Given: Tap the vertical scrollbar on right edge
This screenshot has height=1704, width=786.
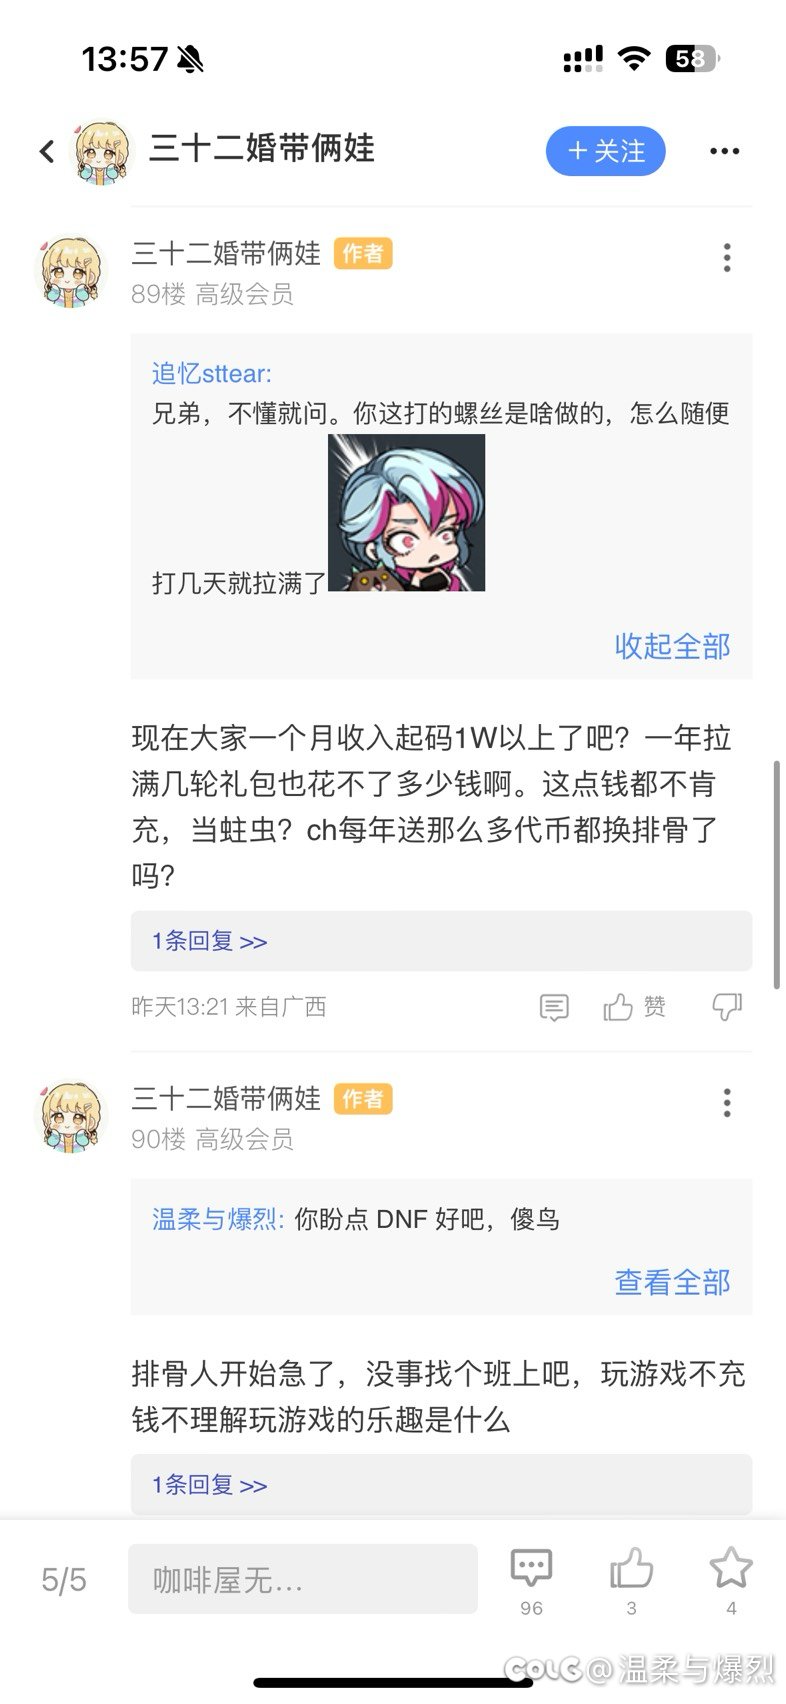Looking at the screenshot, I should (777, 875).
